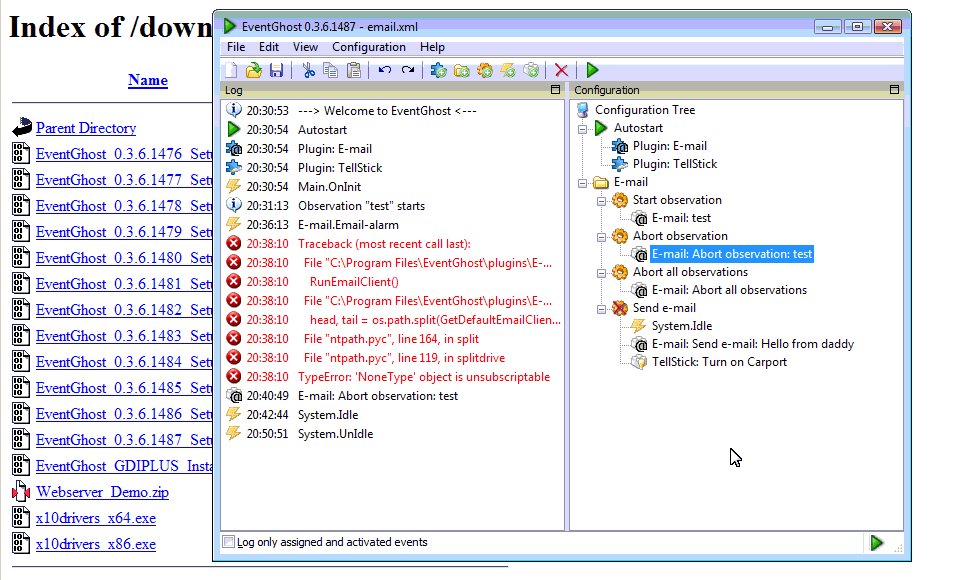Toggle Log only assigned and activated events

tap(229, 542)
